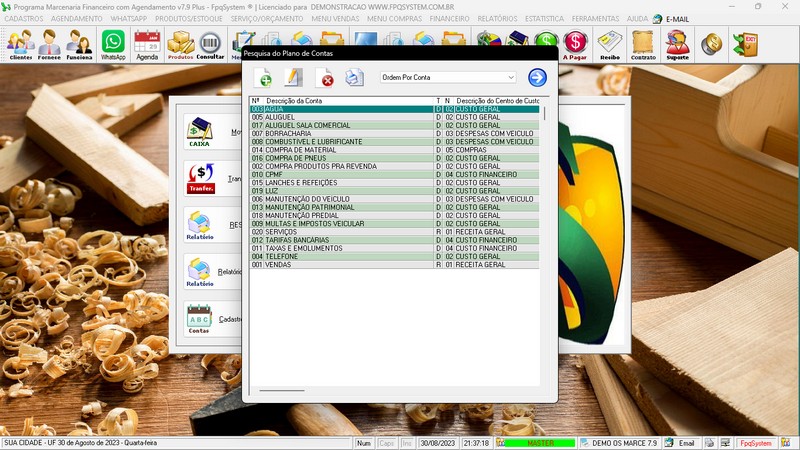The width and height of the screenshot is (800, 450).
Task: Select the 003 AGUA account row
Action: coord(394,109)
